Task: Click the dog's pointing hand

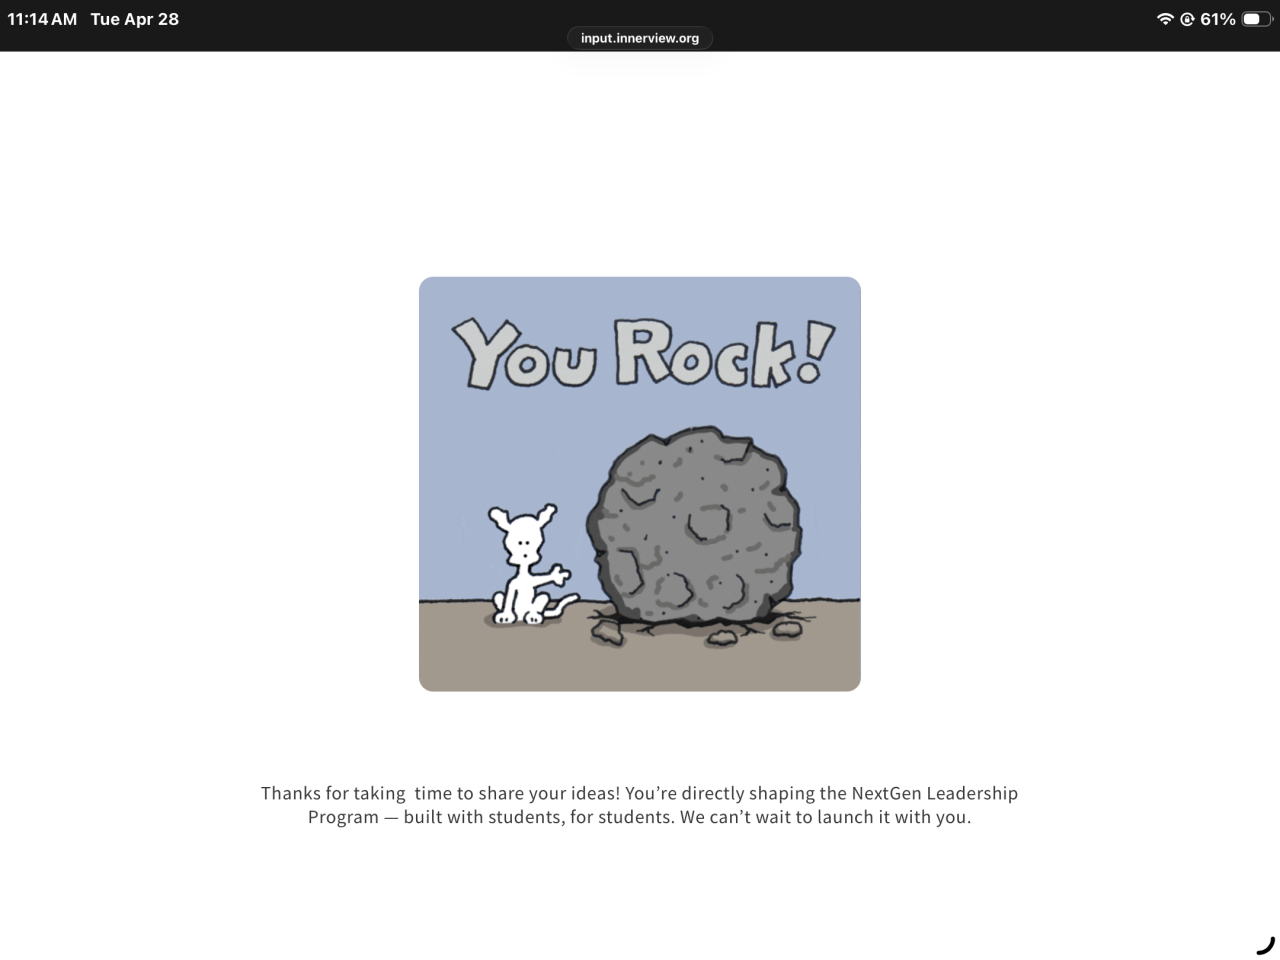Action: point(558,576)
